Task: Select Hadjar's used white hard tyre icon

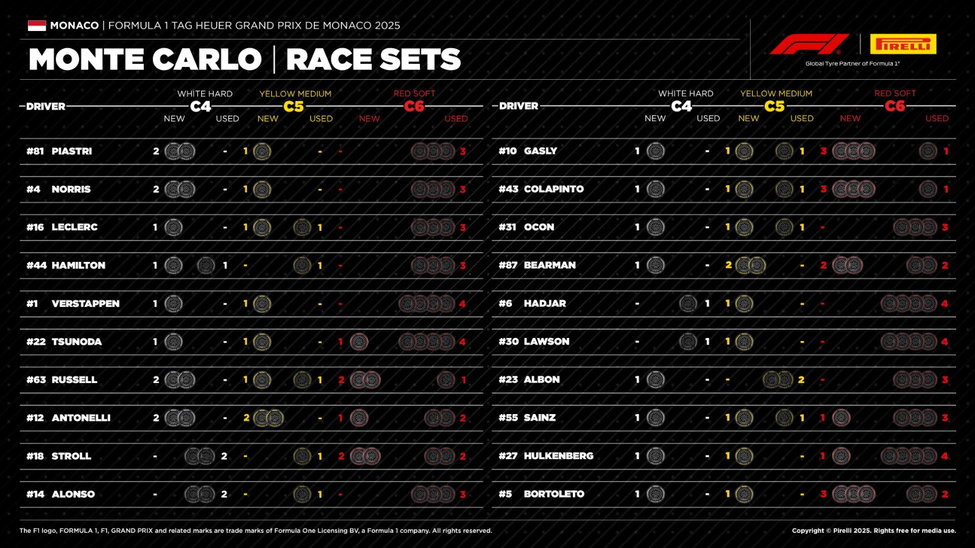Action: (x=688, y=303)
